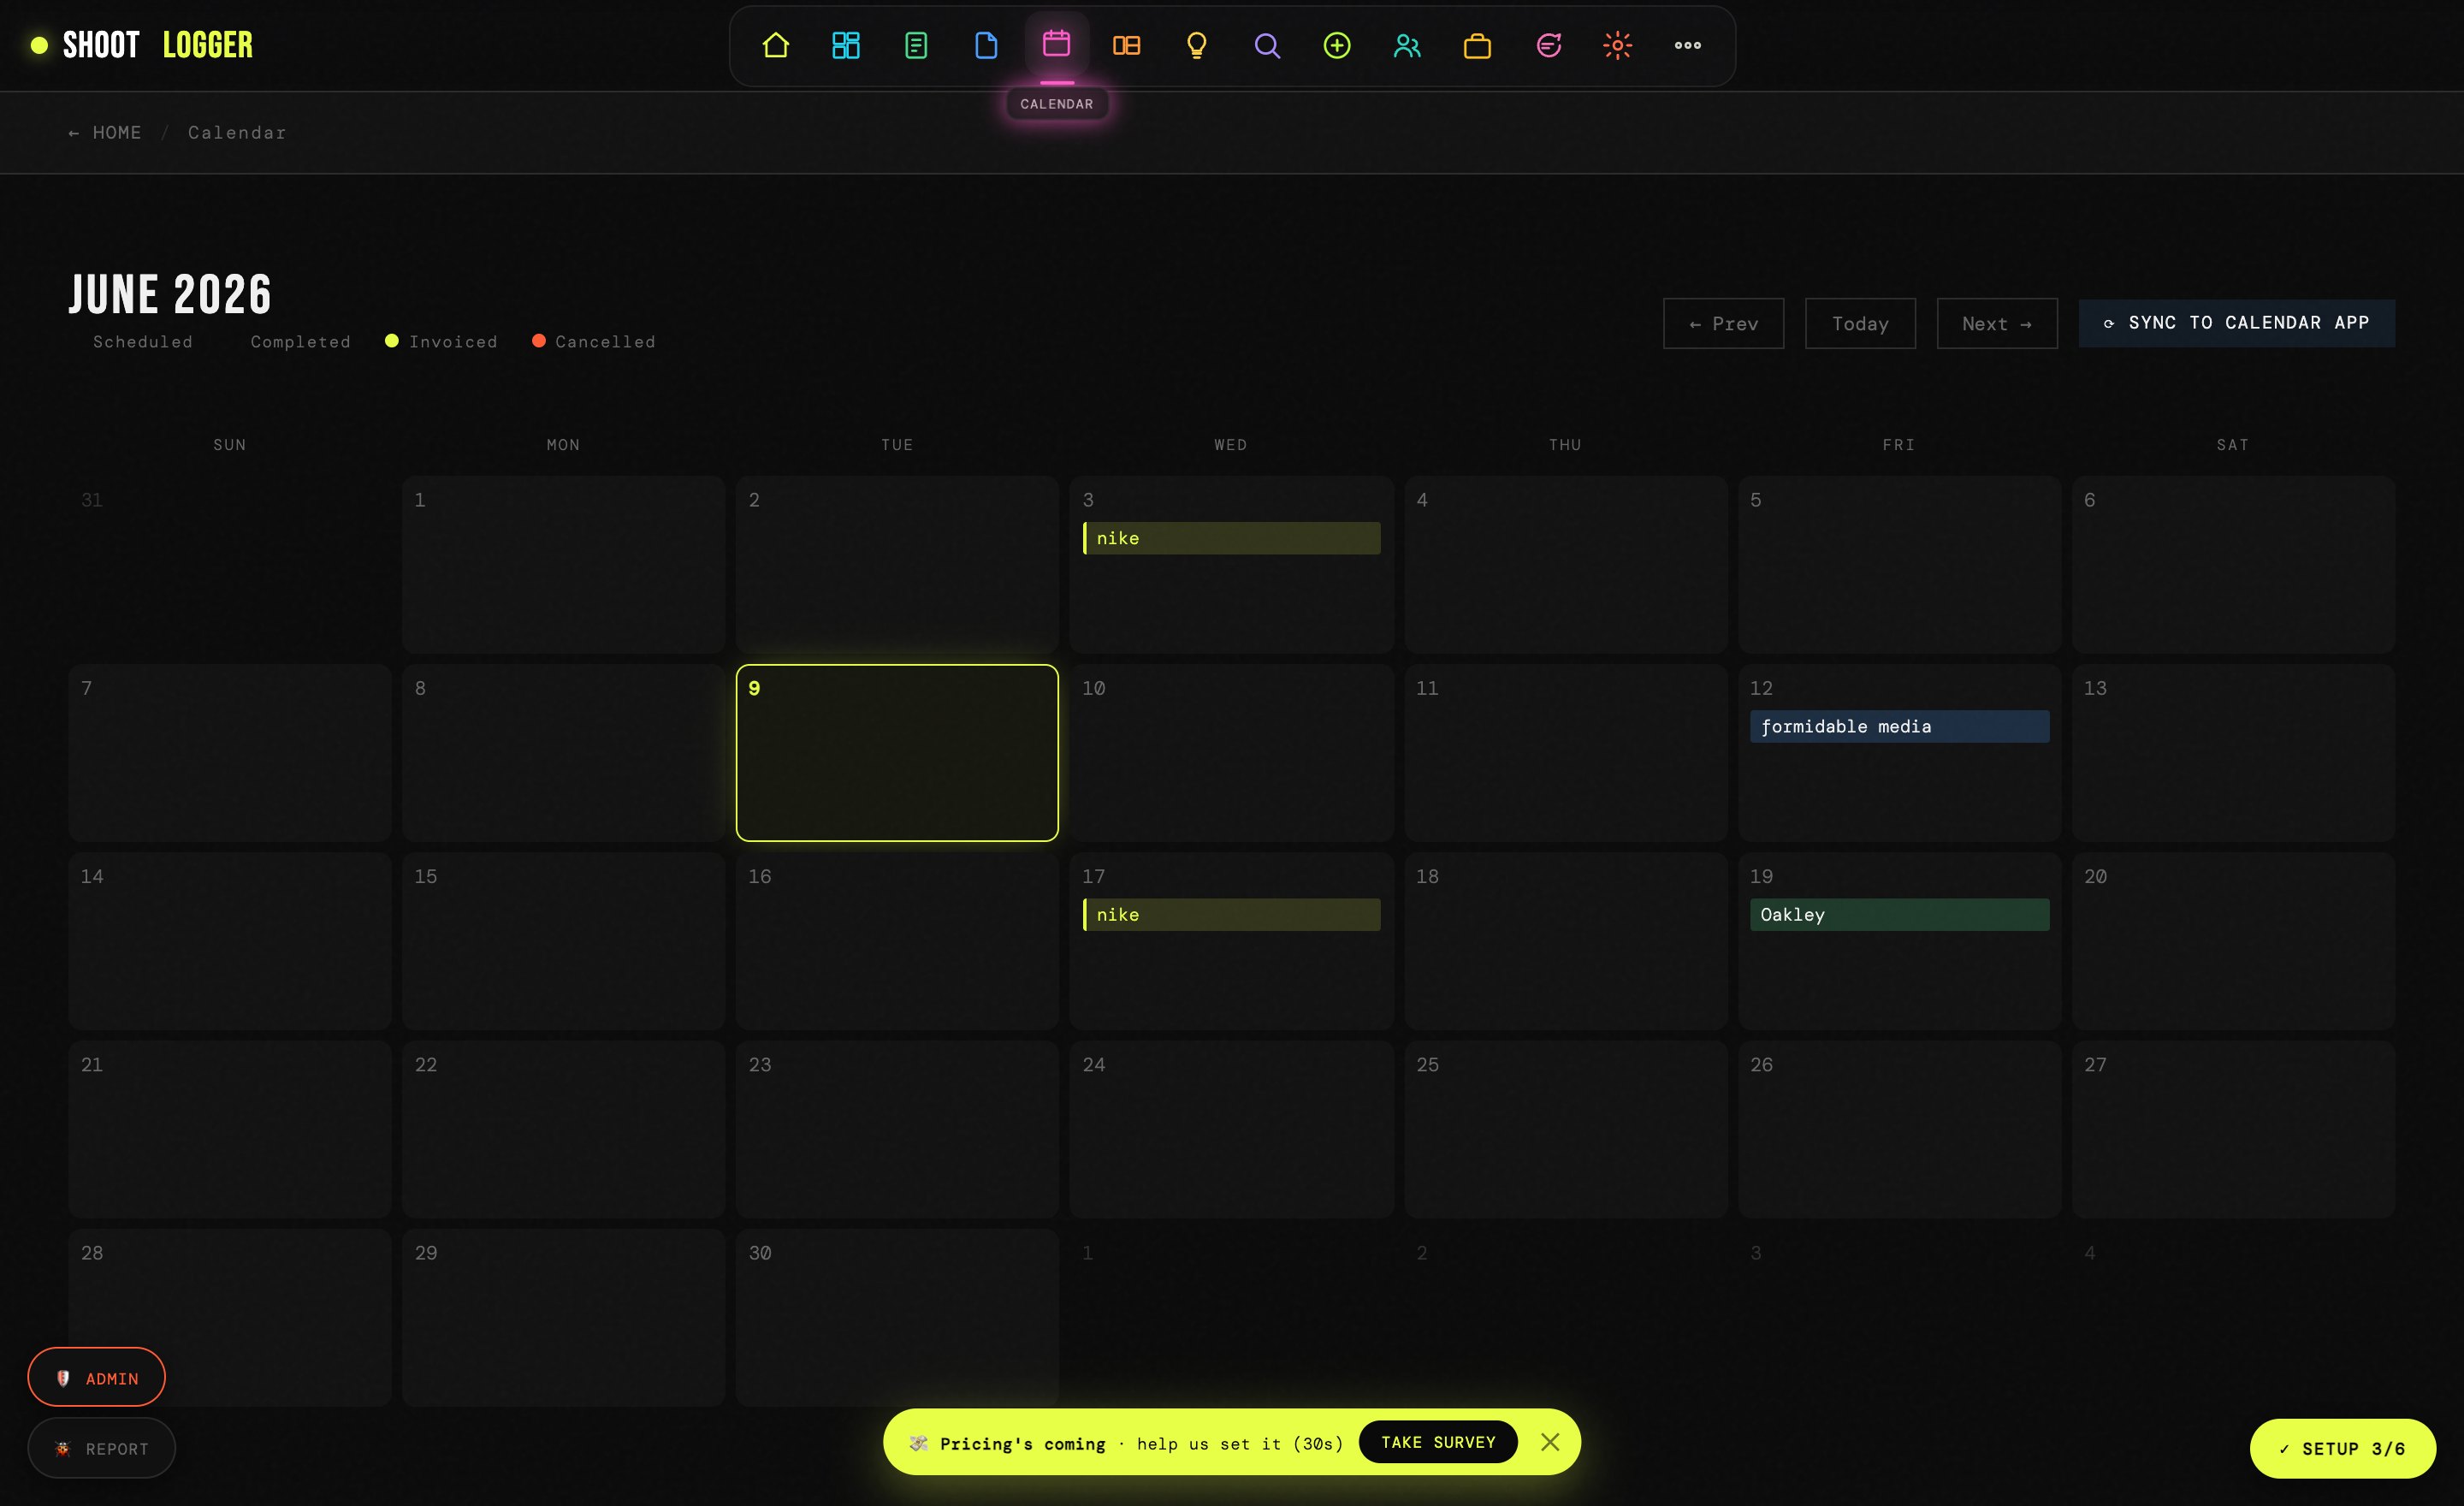The height and width of the screenshot is (1506, 2464).
Task: Open the green lined-document icon
Action: [x=916, y=45]
